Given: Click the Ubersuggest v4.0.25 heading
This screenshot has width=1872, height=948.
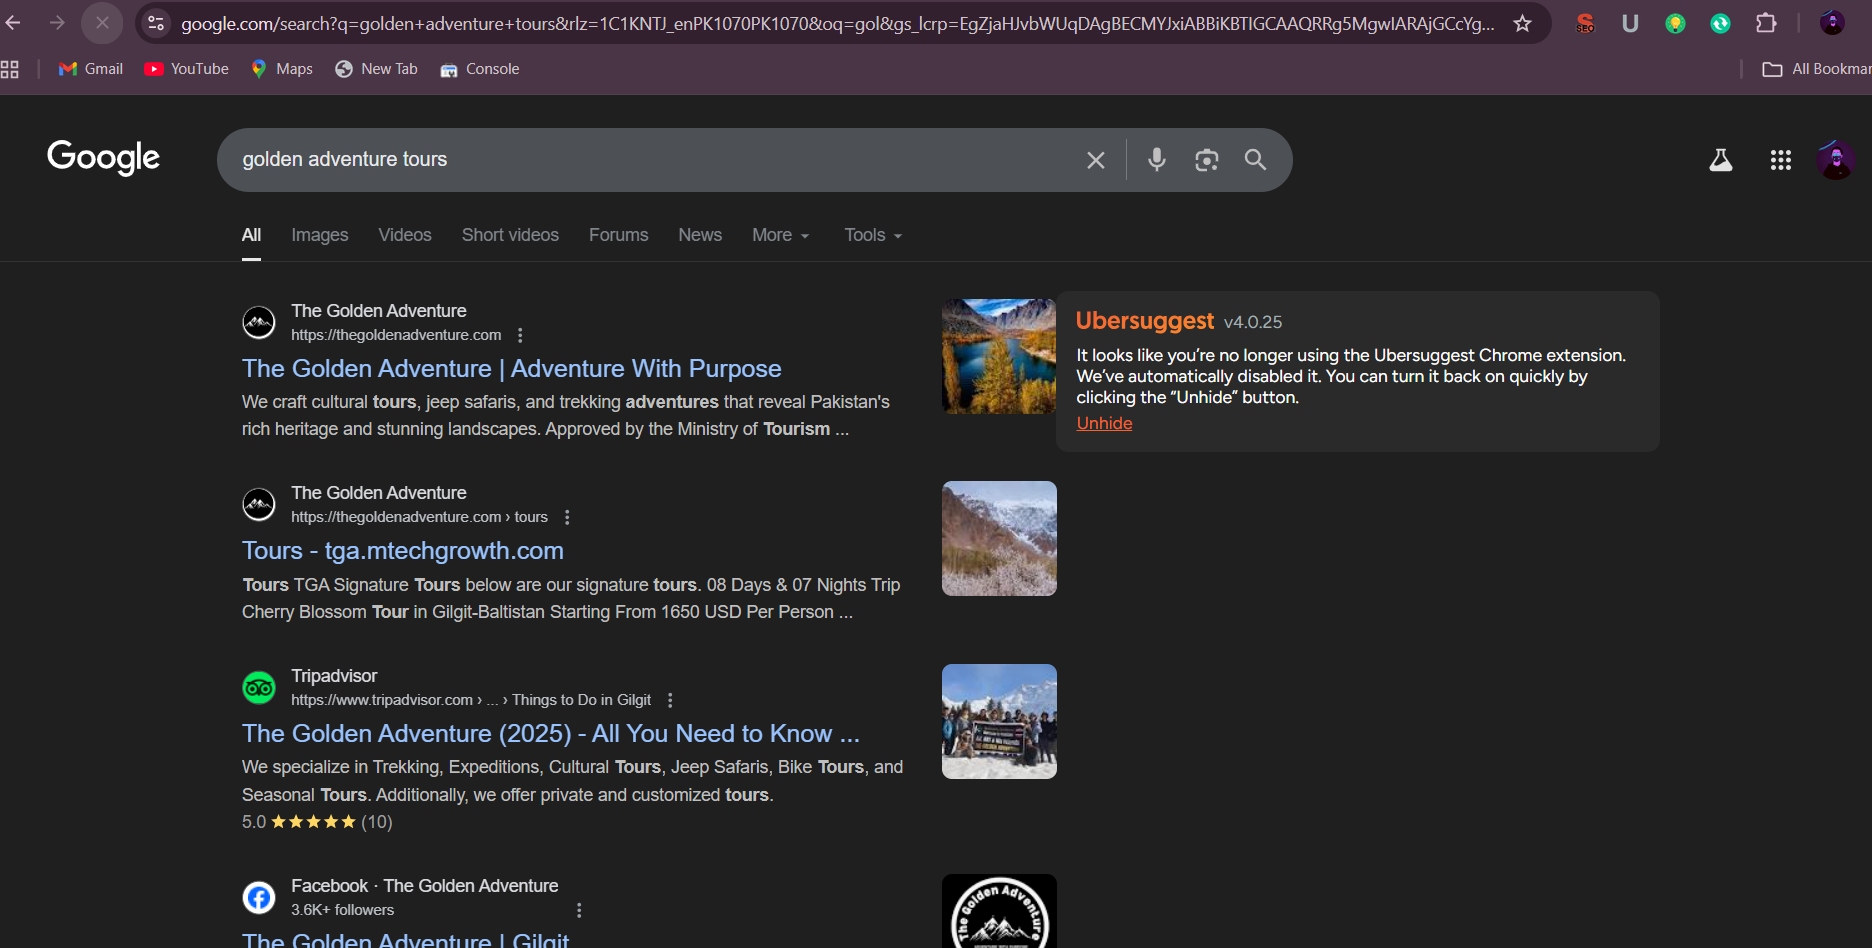Looking at the screenshot, I should [1179, 321].
